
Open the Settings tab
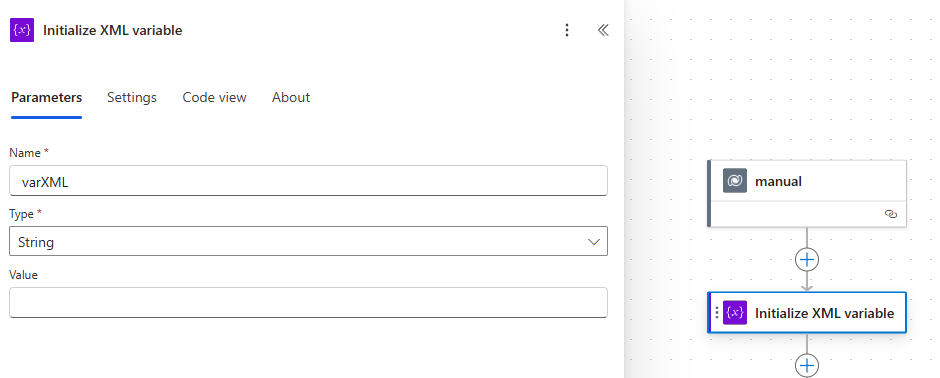point(132,97)
